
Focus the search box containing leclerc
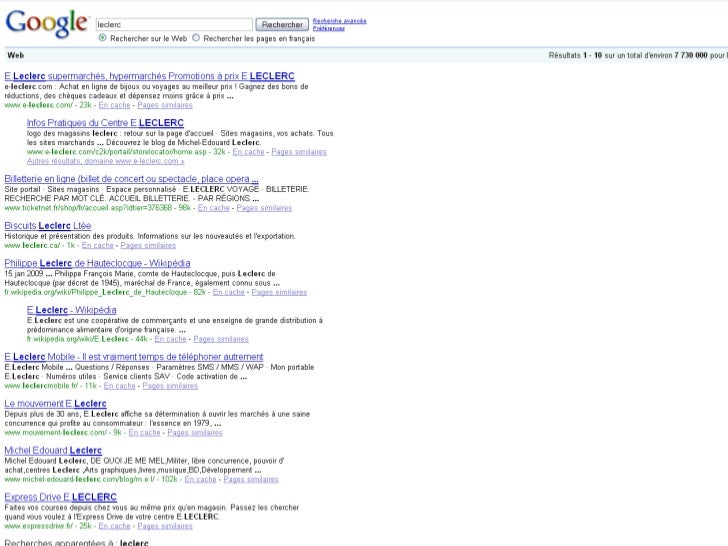click(x=174, y=24)
